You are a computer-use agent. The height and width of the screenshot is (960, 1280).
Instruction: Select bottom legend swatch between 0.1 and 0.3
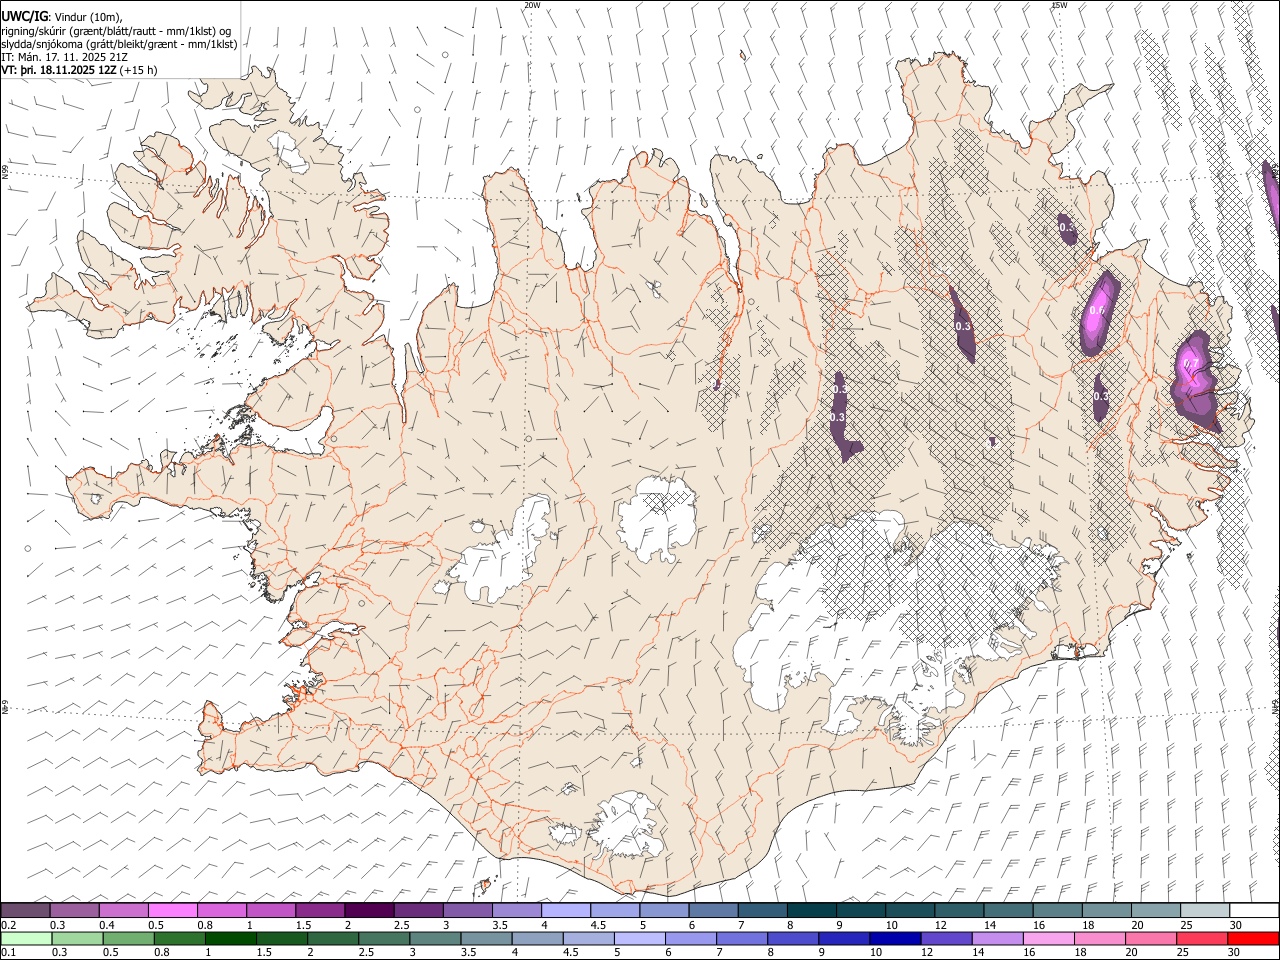25,938
